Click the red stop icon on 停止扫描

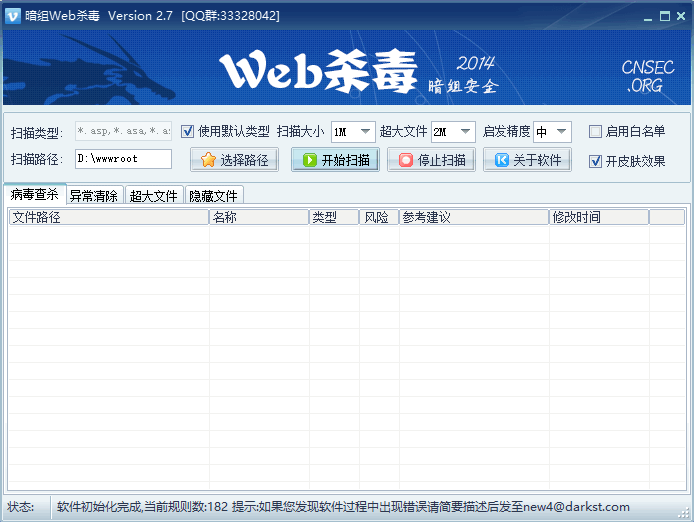pyautogui.click(x=406, y=160)
